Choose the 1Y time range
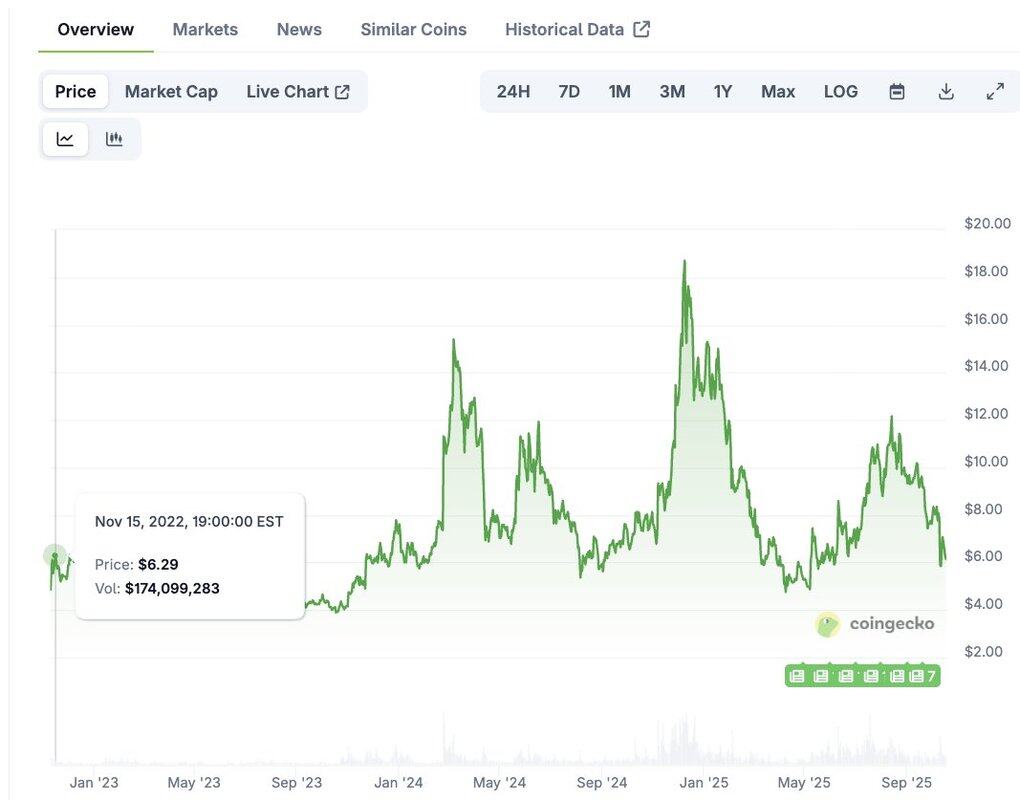Screen dimensions: 1020x800 723,92
